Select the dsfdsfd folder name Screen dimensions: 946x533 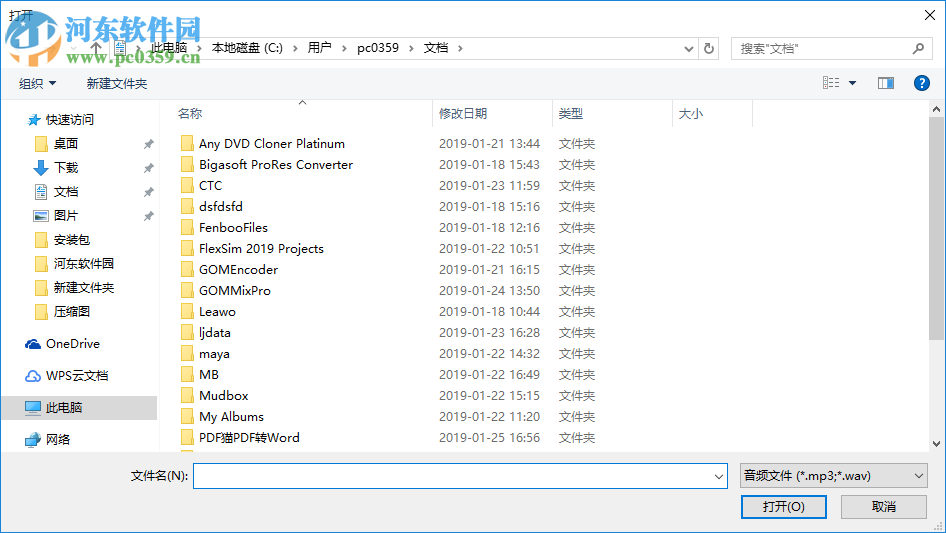(221, 206)
